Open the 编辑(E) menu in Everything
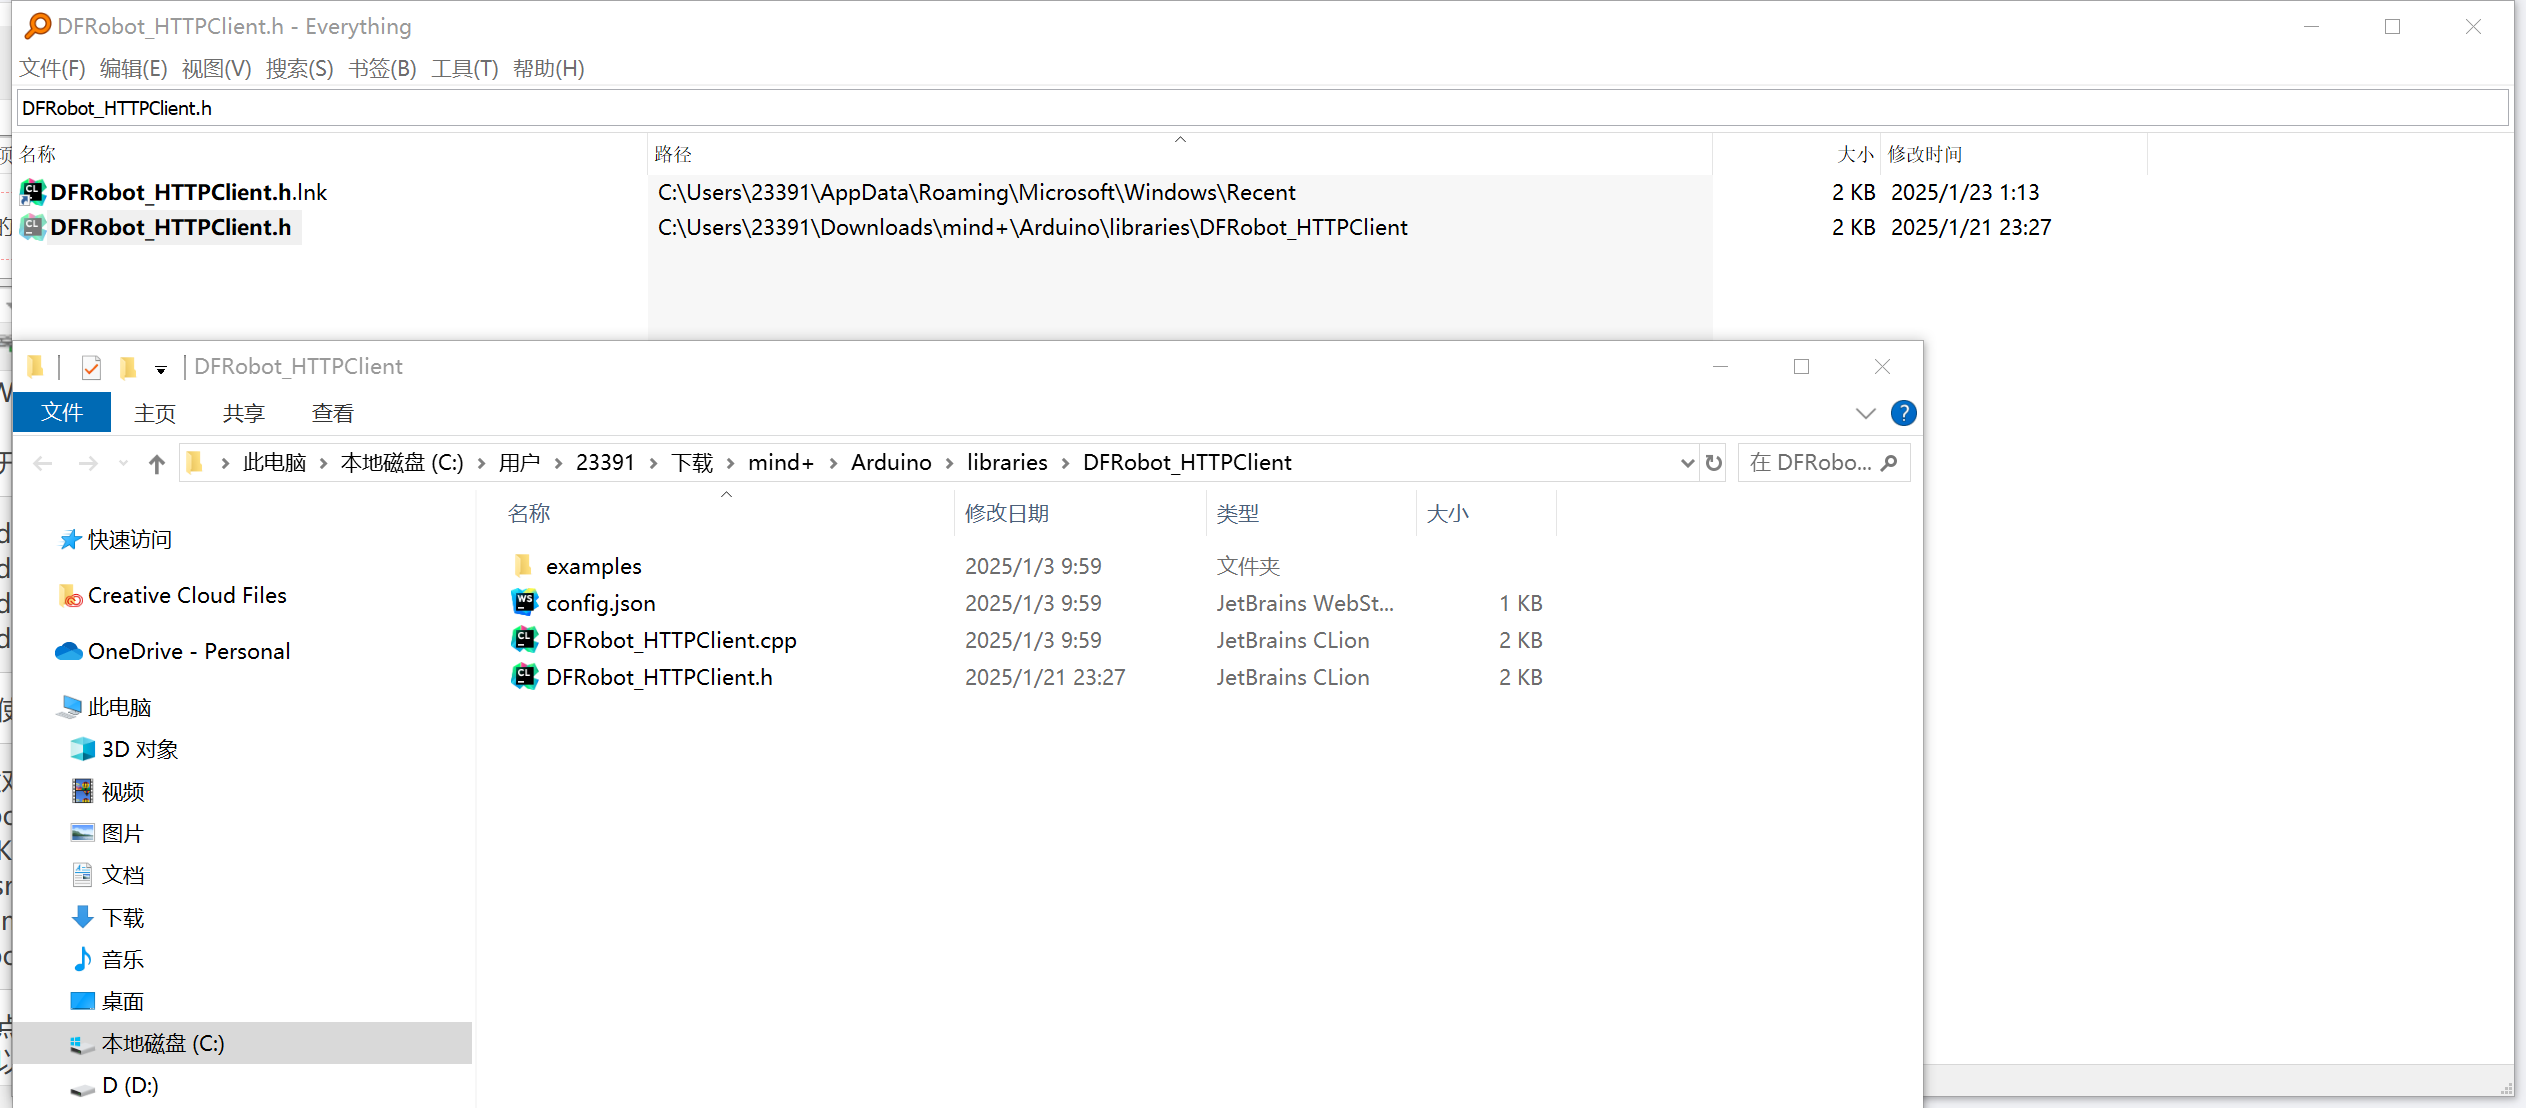Image resolution: width=2526 pixels, height=1108 pixels. coord(134,69)
